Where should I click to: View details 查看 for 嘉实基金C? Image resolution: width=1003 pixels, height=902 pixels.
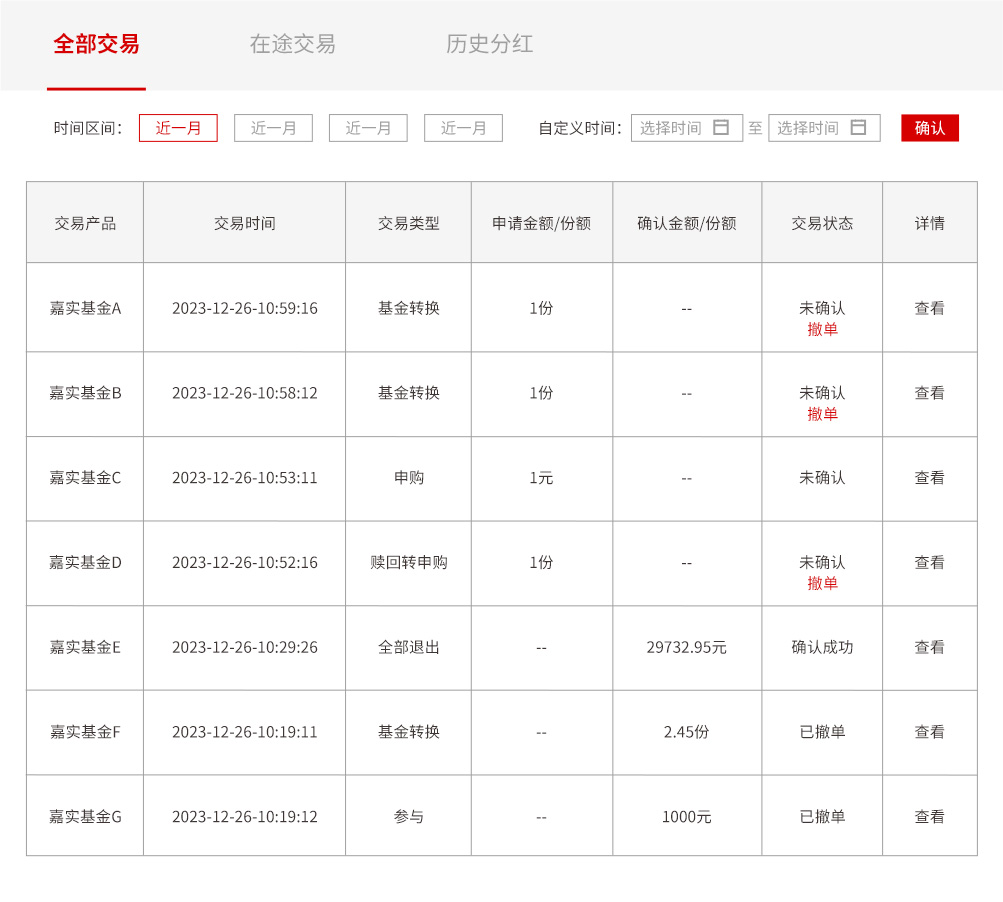[929, 478]
